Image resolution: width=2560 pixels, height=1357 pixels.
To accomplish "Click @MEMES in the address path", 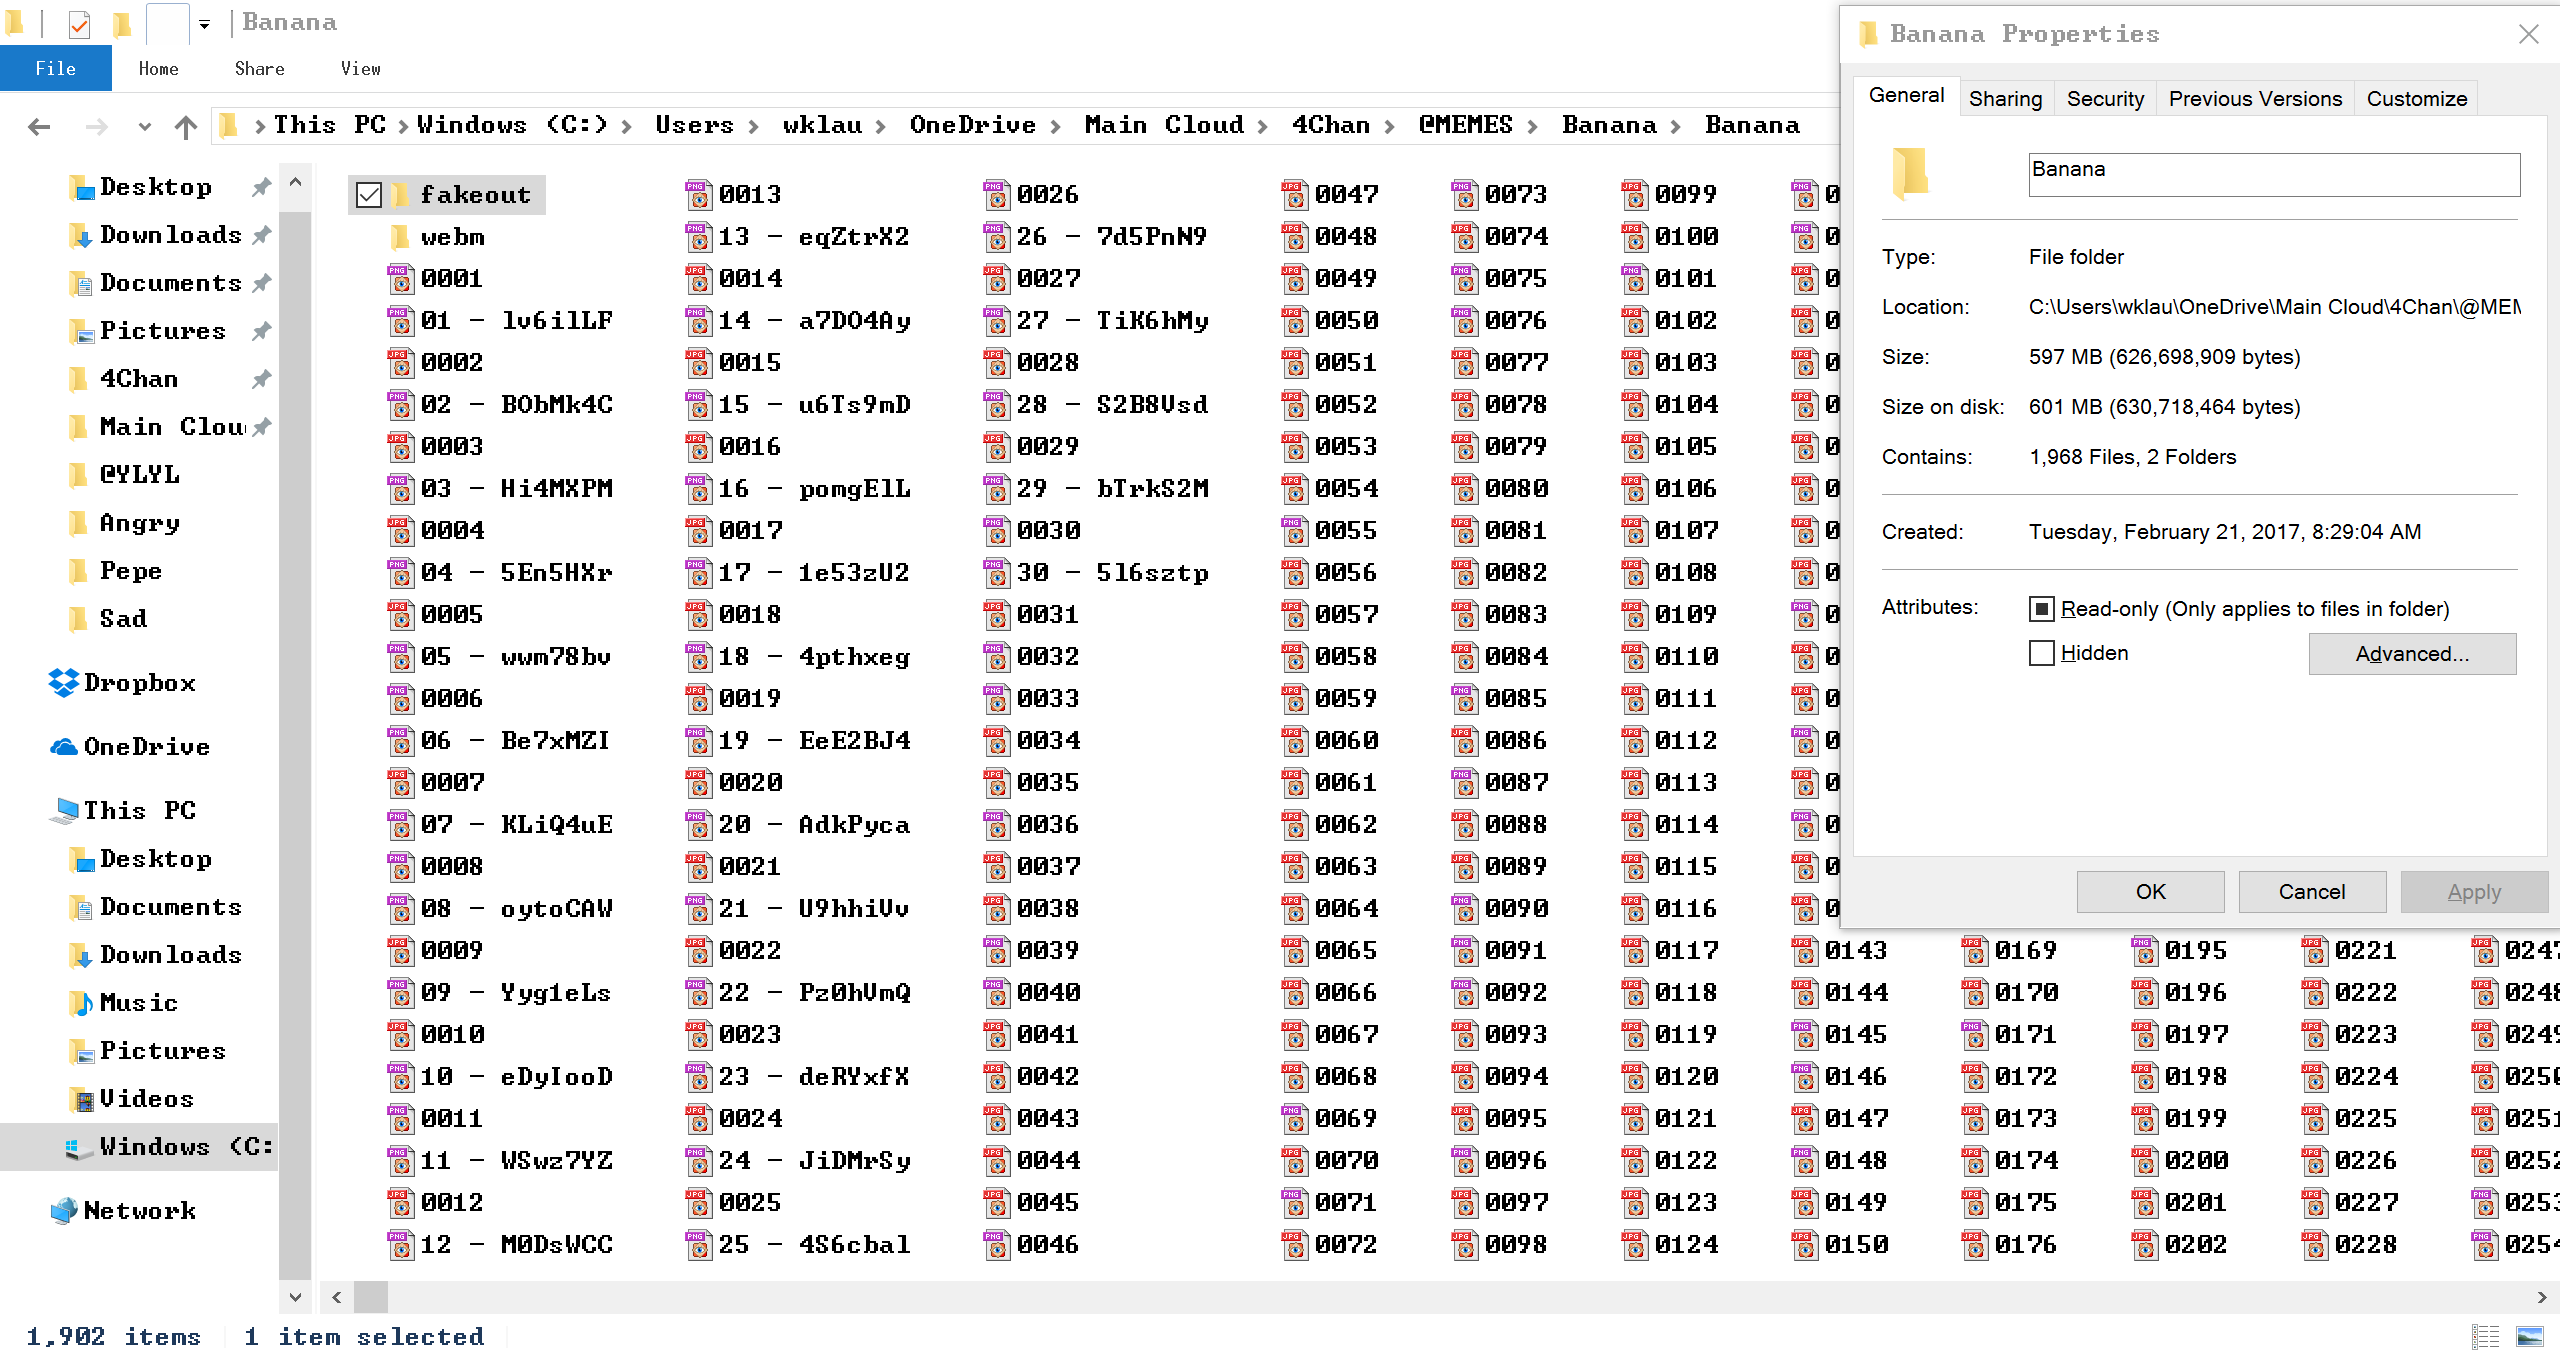I will pos(1465,125).
